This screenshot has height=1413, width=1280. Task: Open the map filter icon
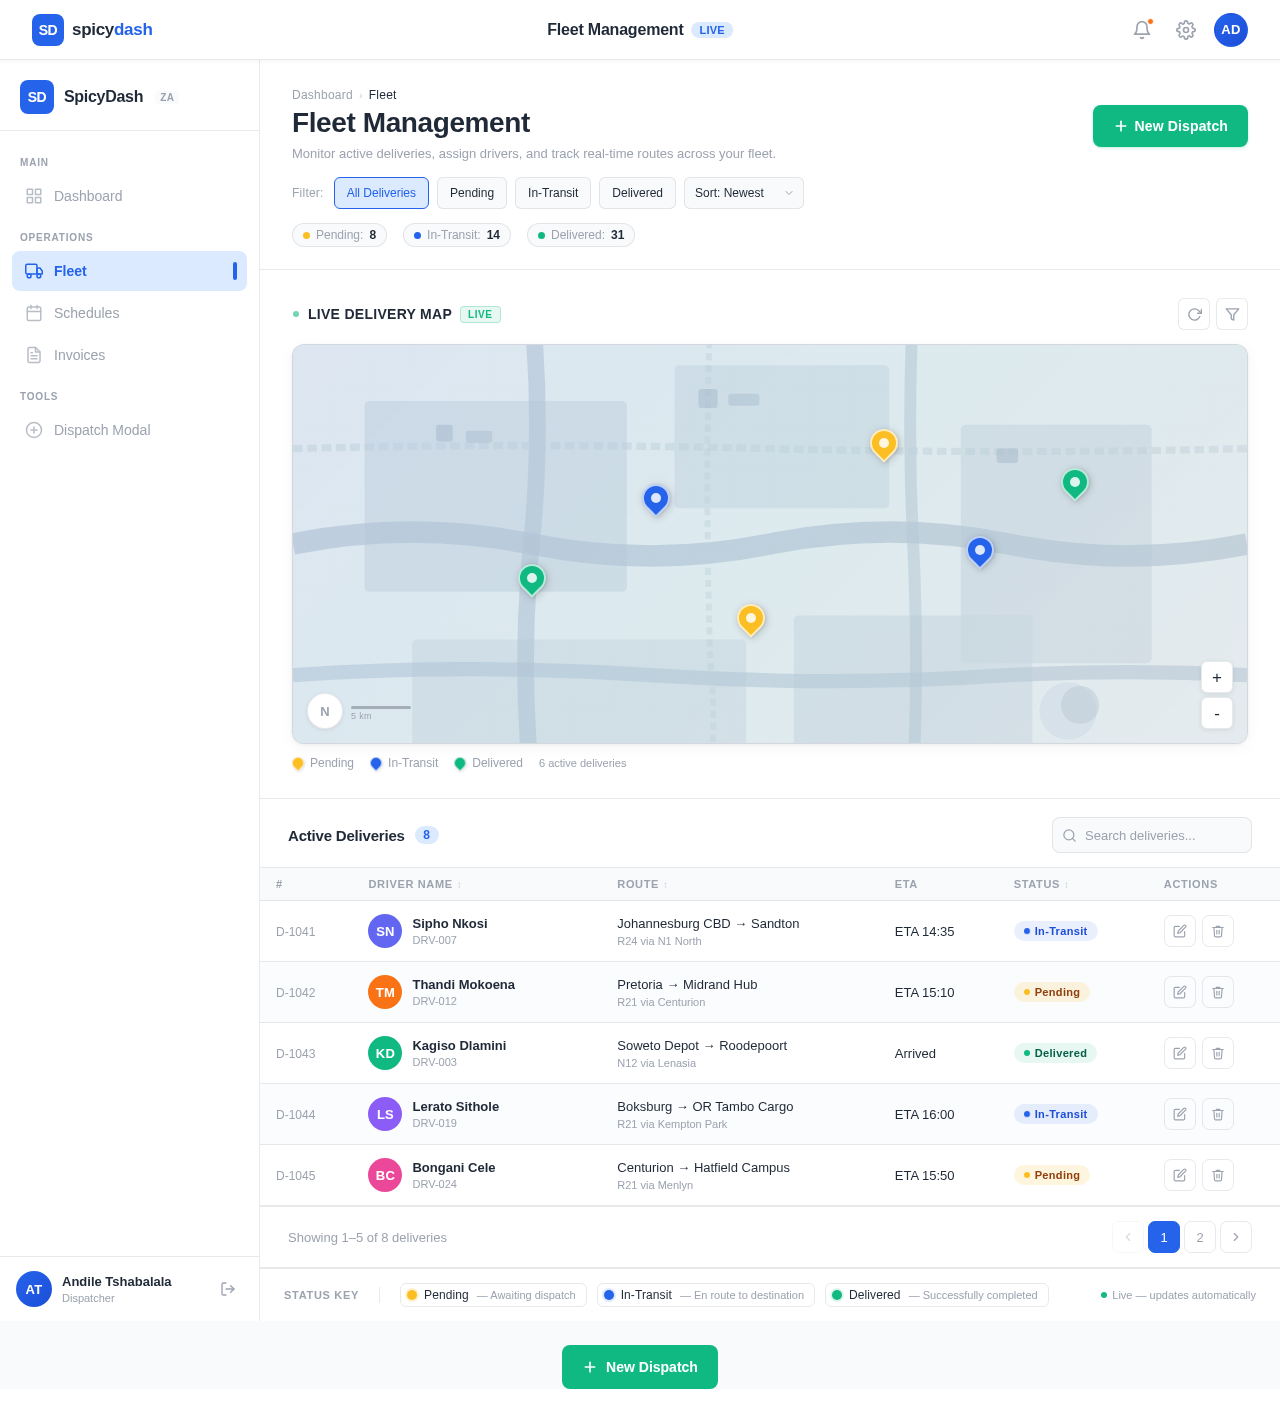[1232, 314]
